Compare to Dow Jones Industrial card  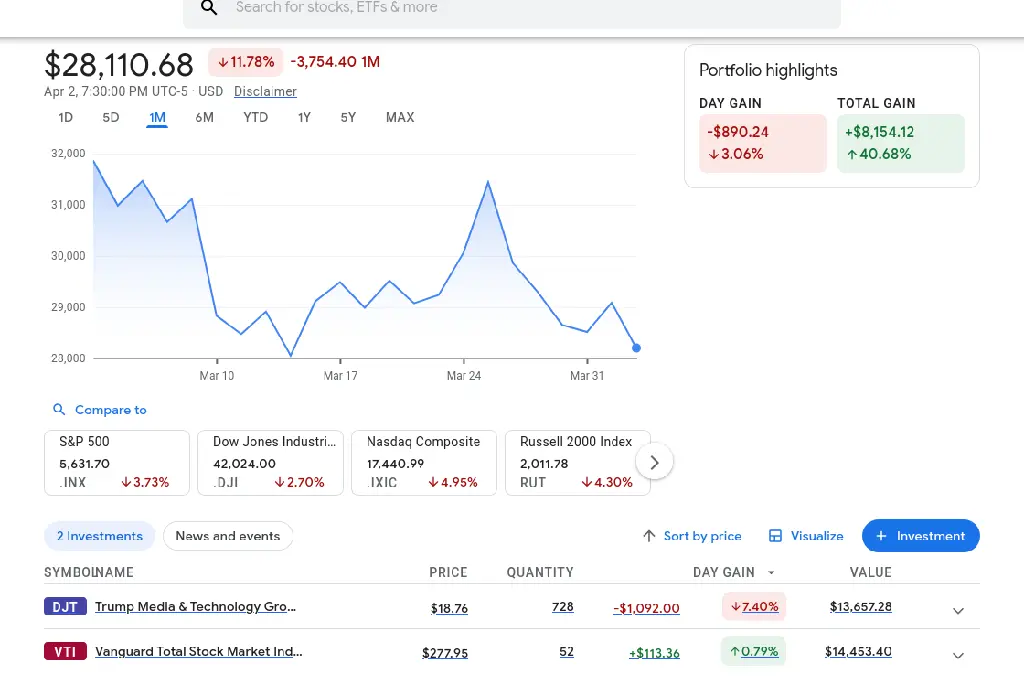(x=270, y=462)
